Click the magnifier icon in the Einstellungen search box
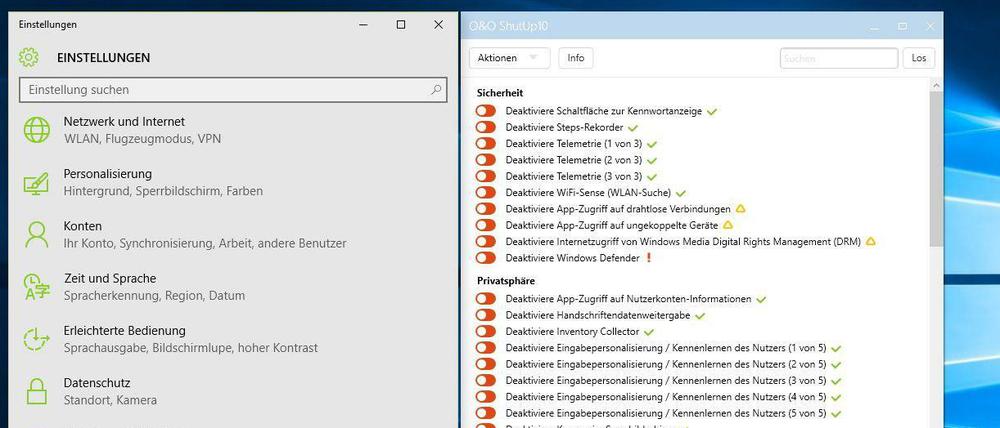Viewport: 1000px width, 428px height. [436, 90]
